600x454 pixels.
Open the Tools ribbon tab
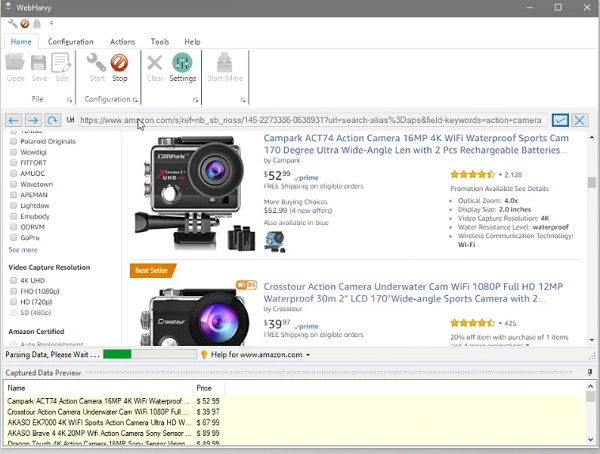tap(160, 42)
